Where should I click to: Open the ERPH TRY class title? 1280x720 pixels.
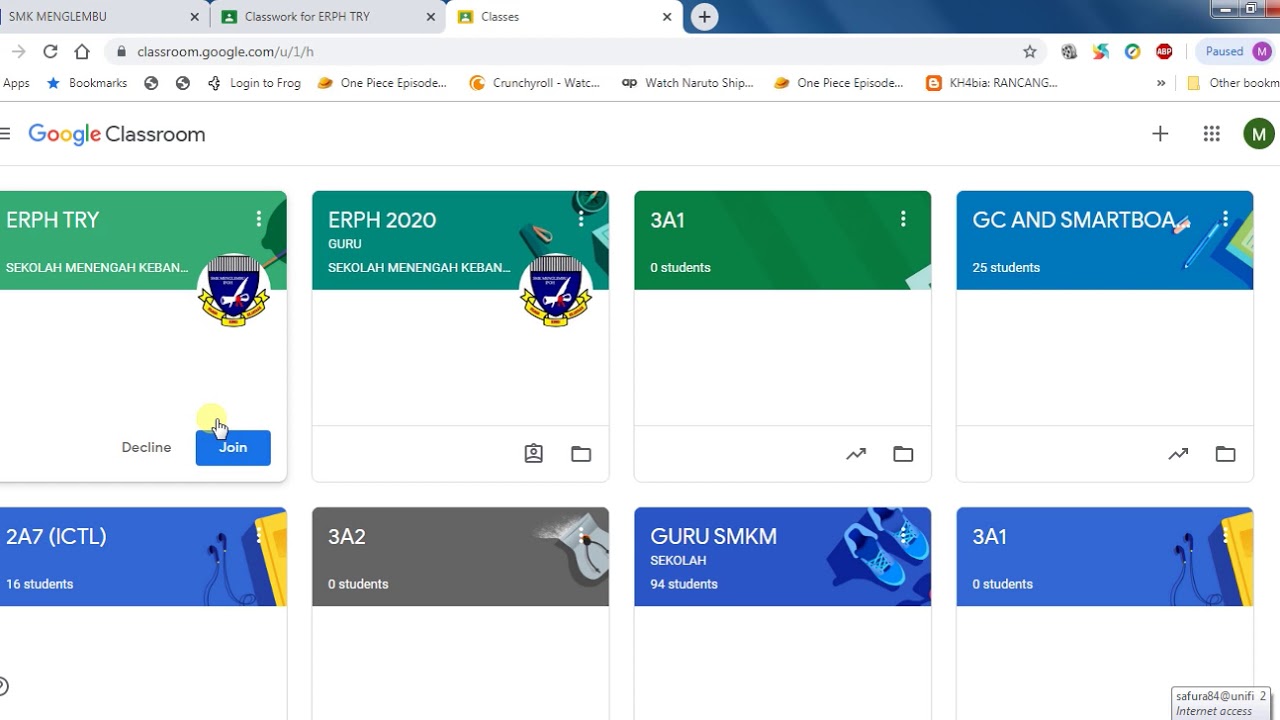pos(53,220)
